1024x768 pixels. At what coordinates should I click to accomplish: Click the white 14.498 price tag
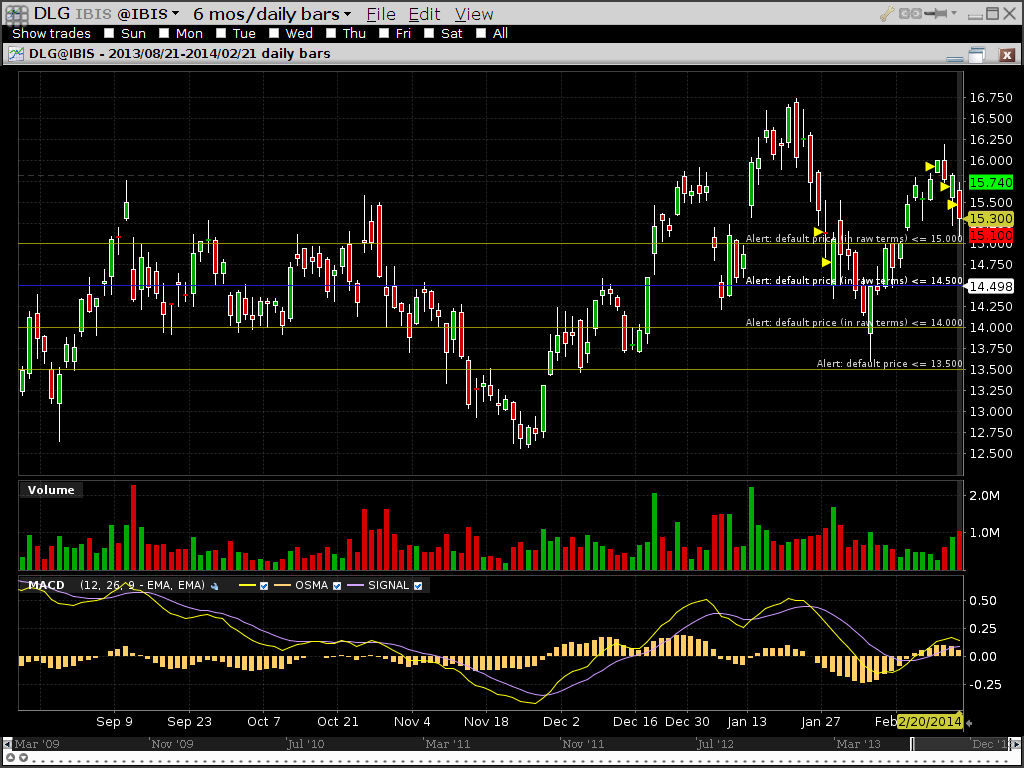991,287
